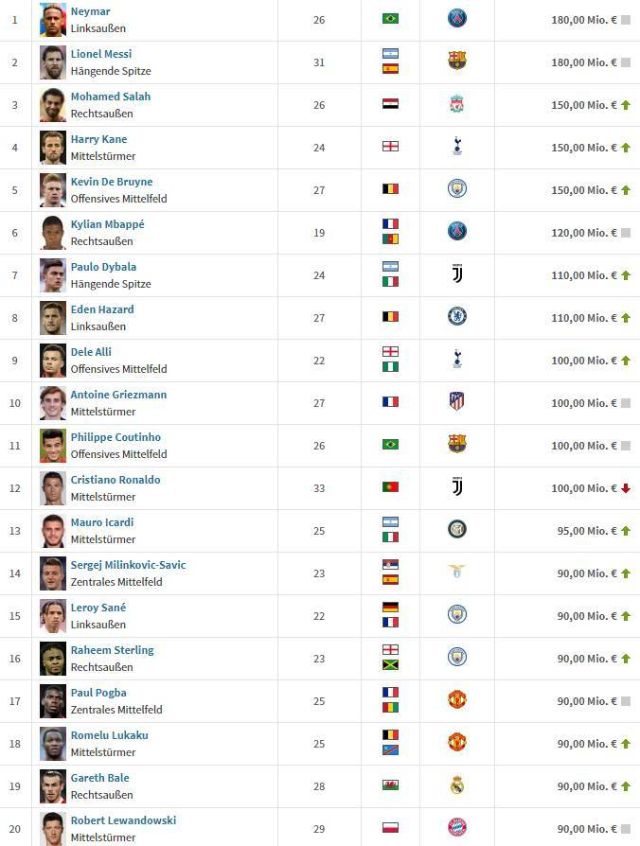Open Kylian Mbappé's player profile link
Screen dimensions: 640x846
pyautogui.click(x=107, y=224)
